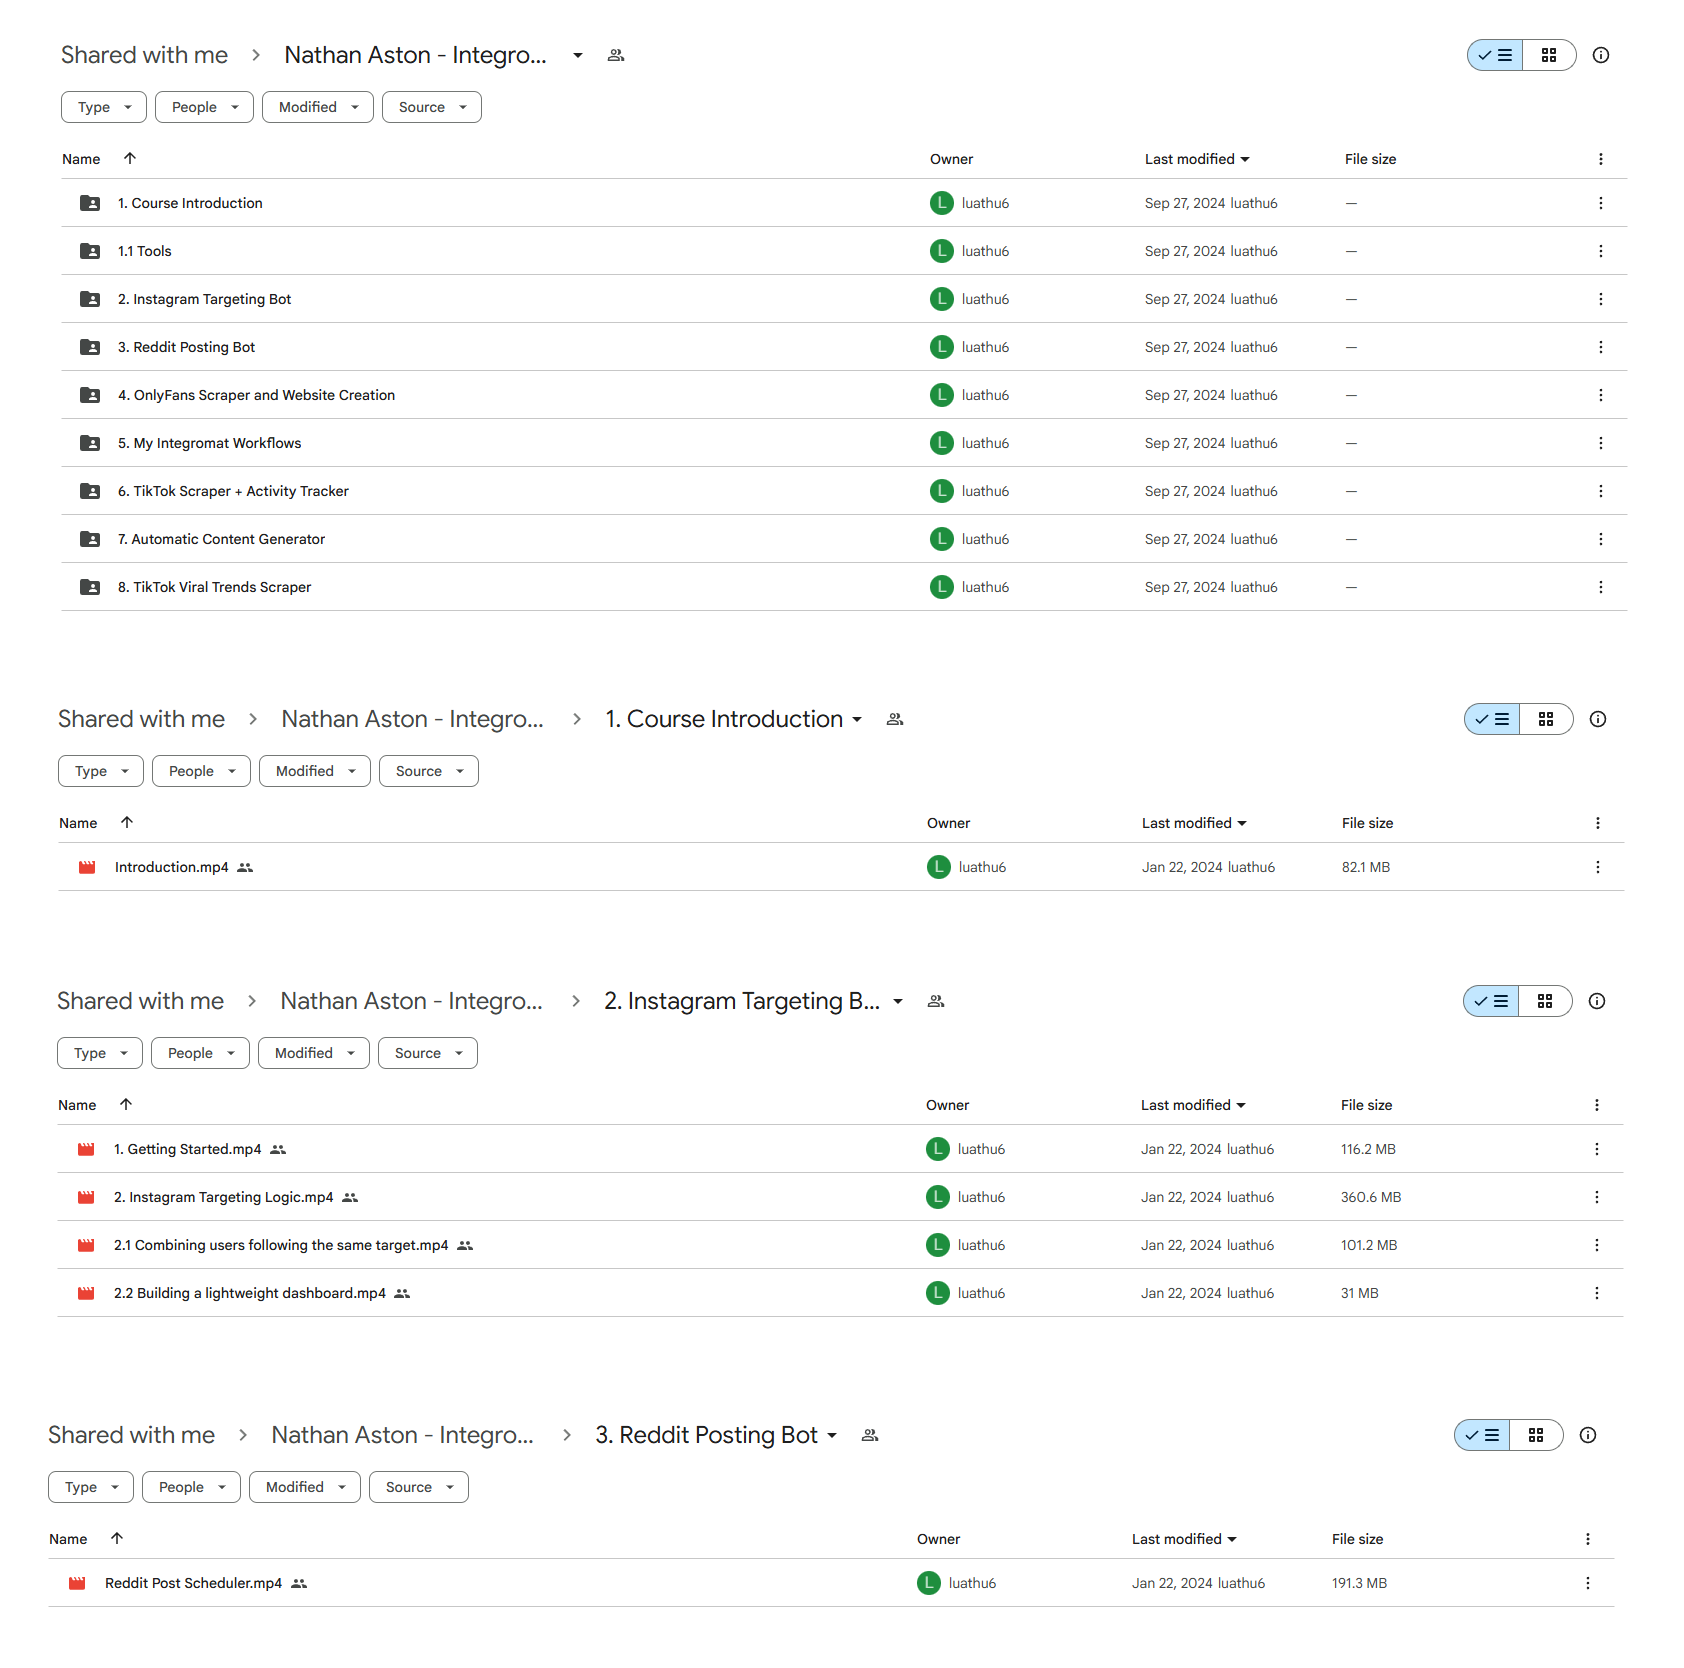Viewport: 1684px width, 1668px height.
Task: Click shared people icon beside Nathan Aston title
Action: click(616, 55)
